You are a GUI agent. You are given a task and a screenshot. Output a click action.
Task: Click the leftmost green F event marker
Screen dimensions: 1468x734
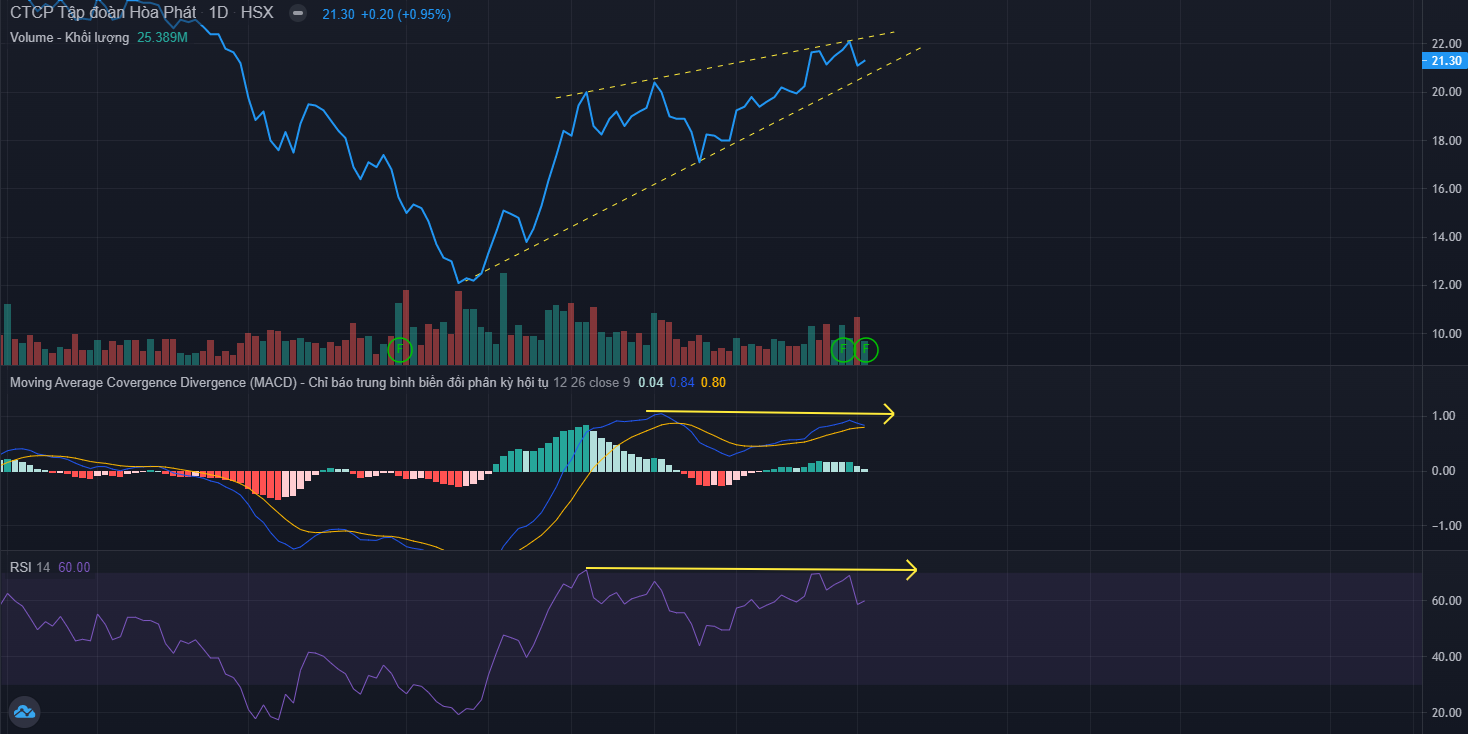coord(399,349)
